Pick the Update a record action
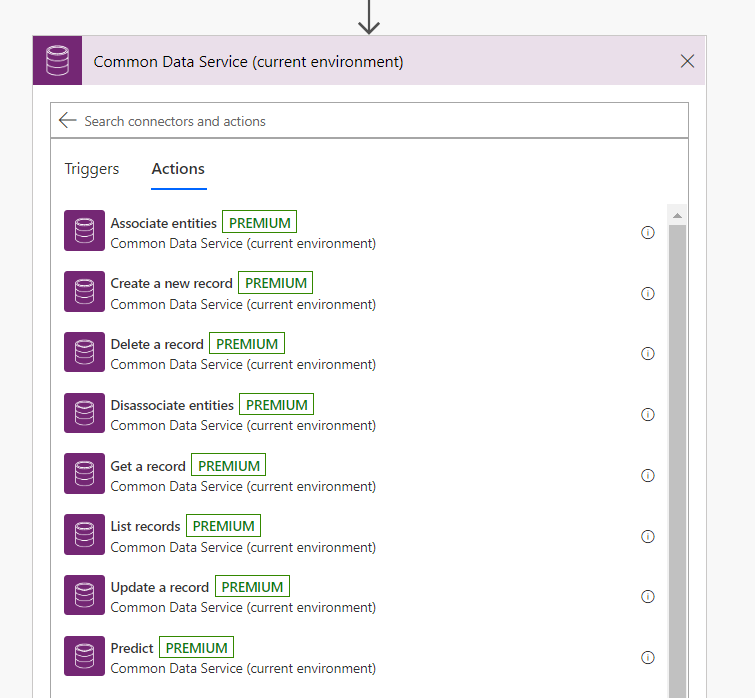The width and height of the screenshot is (755, 698). (x=160, y=588)
